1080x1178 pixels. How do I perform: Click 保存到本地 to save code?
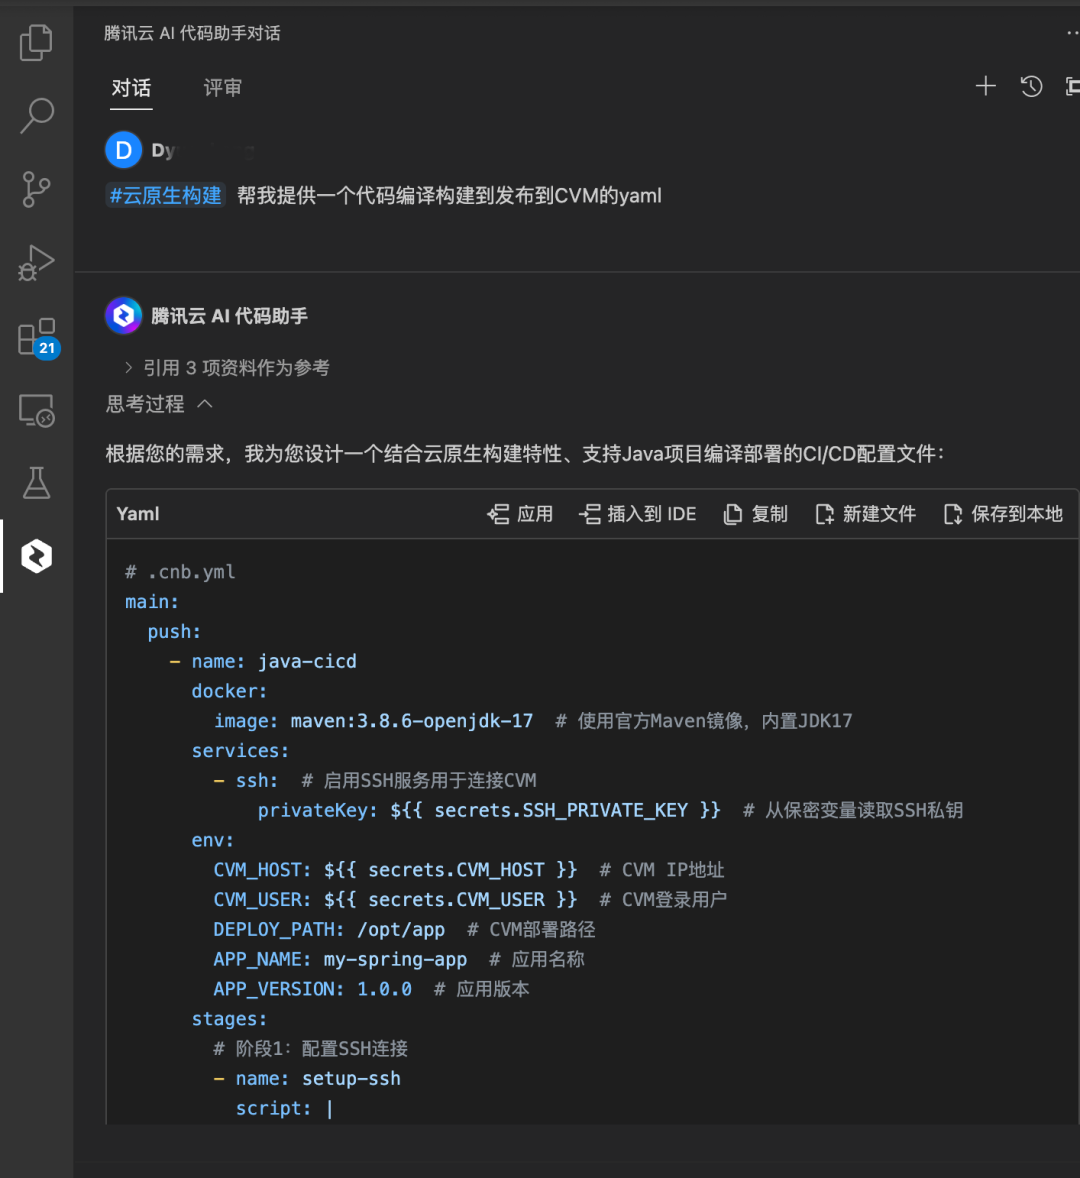coord(1003,514)
